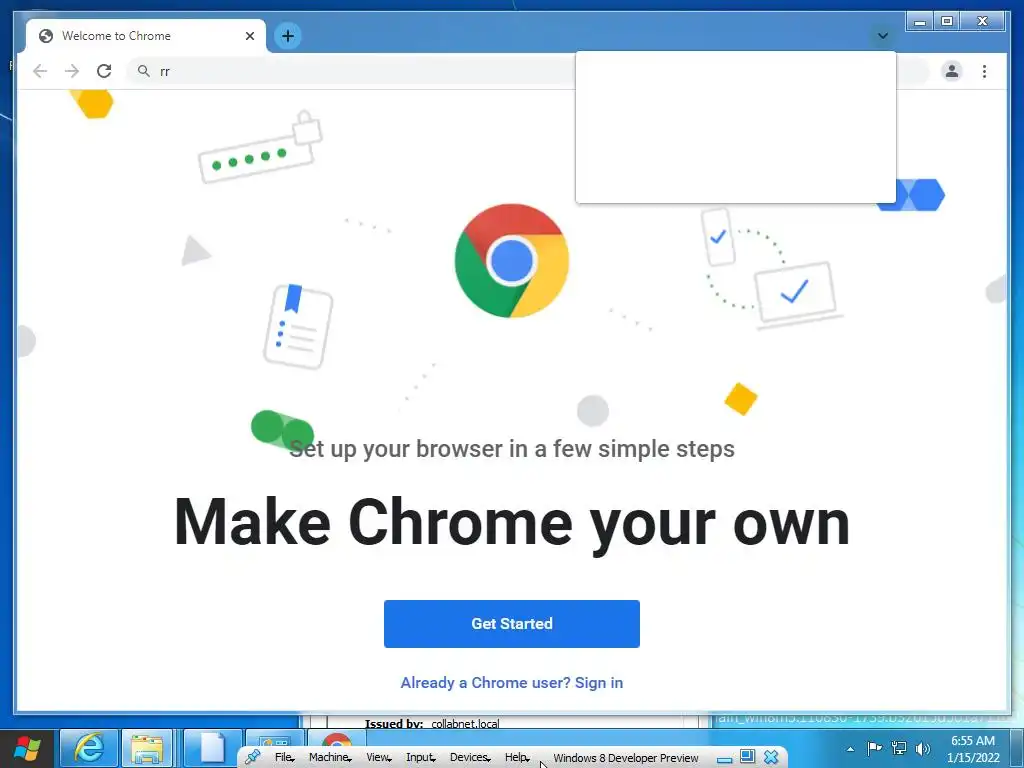Select the Welcome to Chrome tab
Image resolution: width=1024 pixels, height=768 pixels.
pyautogui.click(x=146, y=36)
